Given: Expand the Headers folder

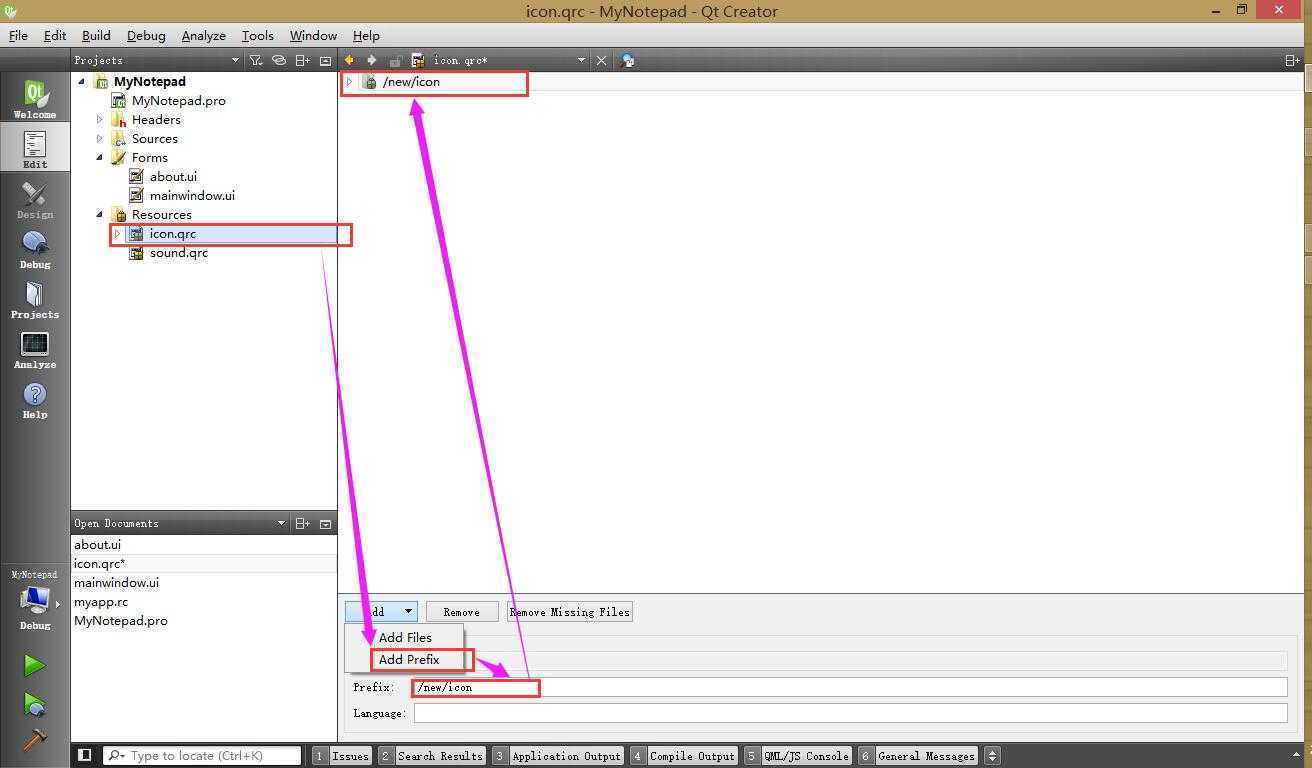Looking at the screenshot, I should point(100,119).
